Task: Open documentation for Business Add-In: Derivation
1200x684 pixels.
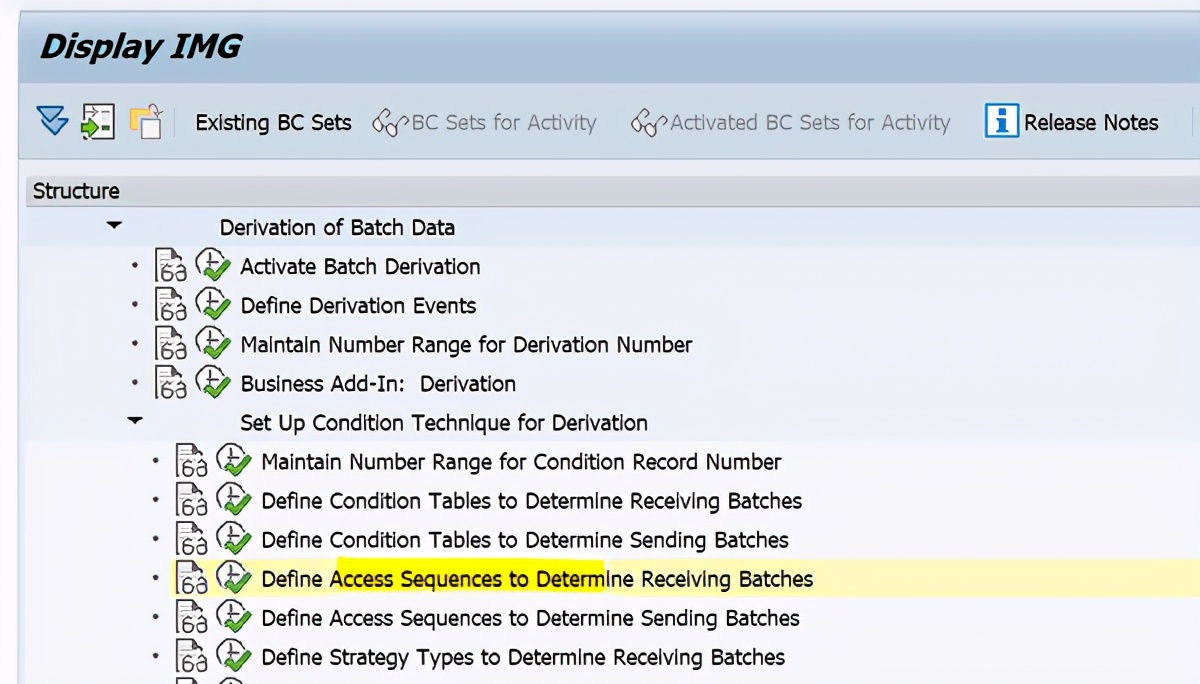Action: [170, 382]
